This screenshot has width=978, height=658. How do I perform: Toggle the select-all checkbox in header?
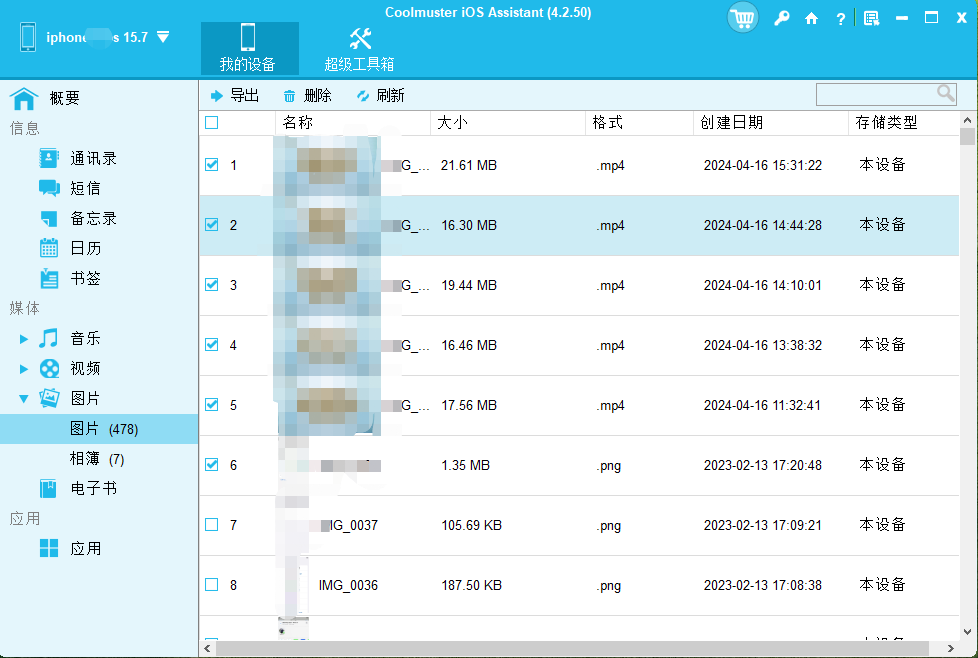(211, 122)
